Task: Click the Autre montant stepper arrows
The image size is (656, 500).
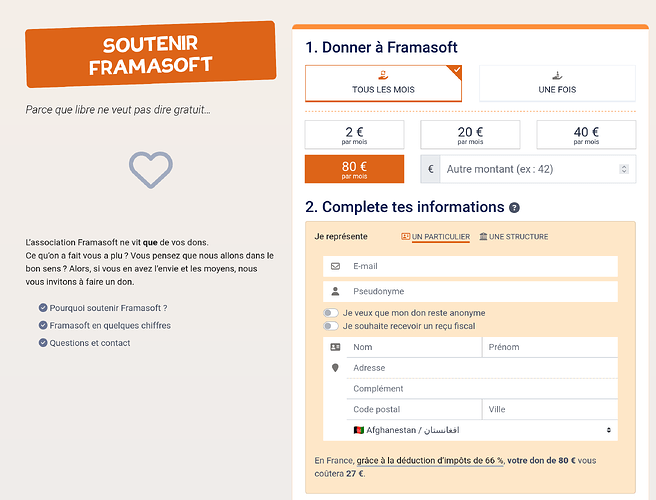Action: (x=624, y=169)
